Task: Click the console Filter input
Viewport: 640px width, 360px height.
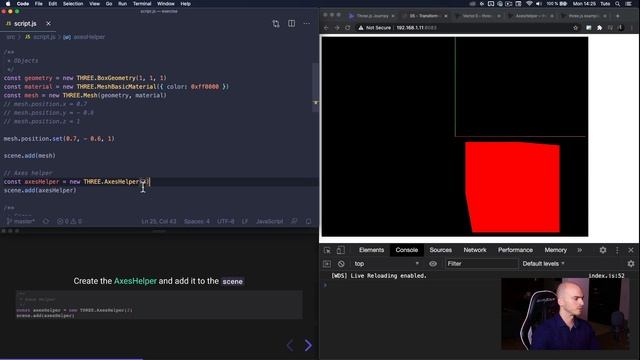Action: point(481,264)
